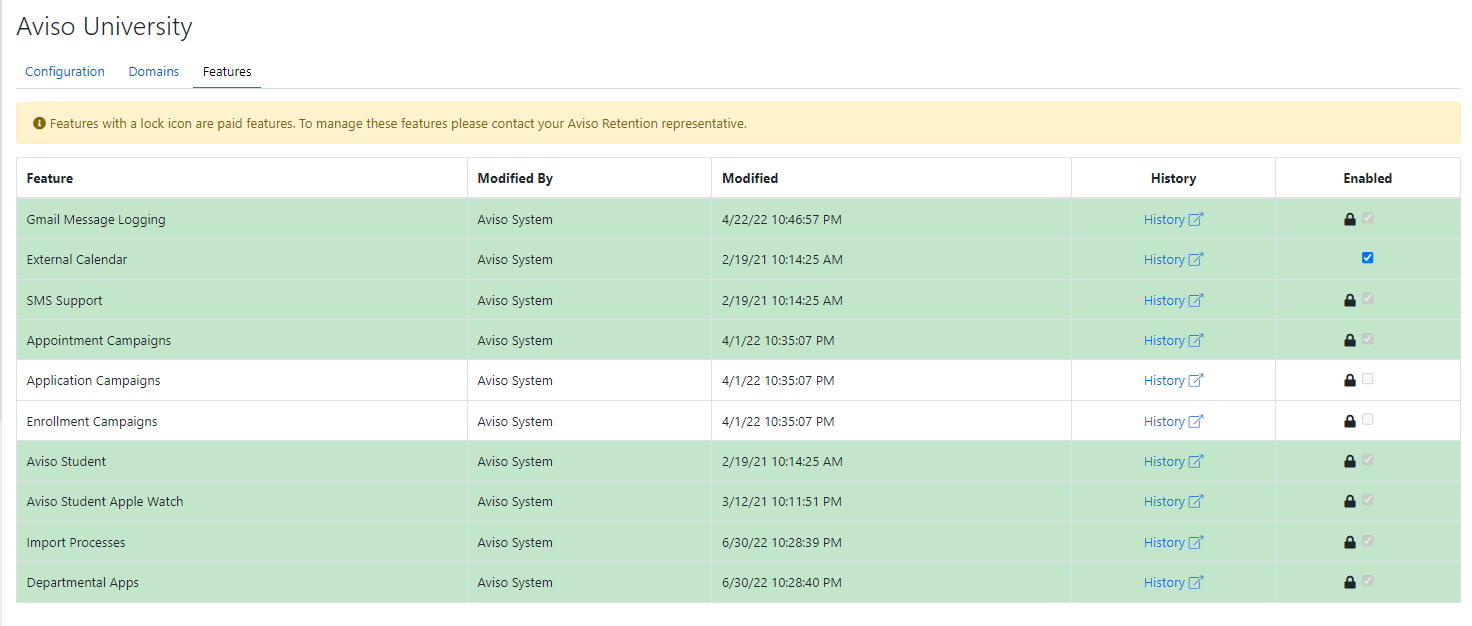Select the SMS Support feature name
This screenshot has height=626, width=1472.
[65, 300]
